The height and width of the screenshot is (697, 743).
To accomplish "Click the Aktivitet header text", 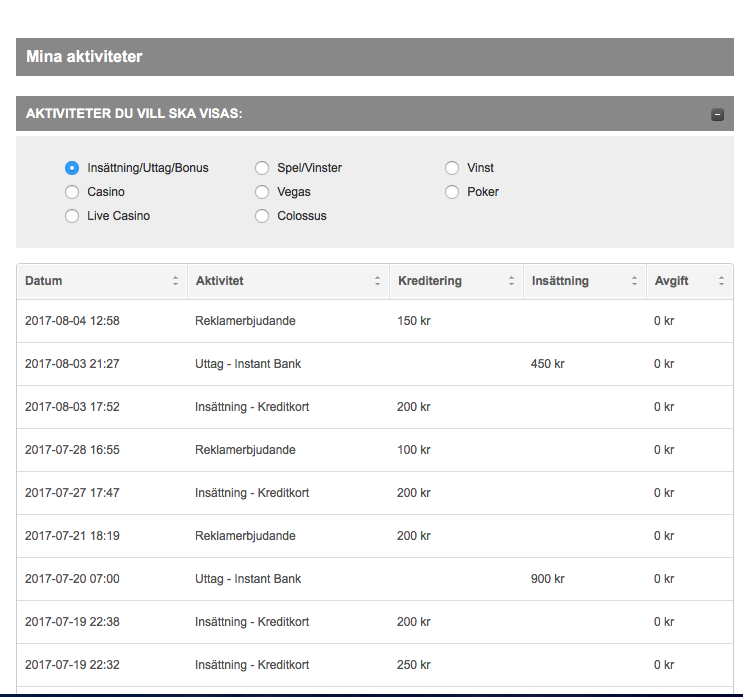I will tap(219, 281).
